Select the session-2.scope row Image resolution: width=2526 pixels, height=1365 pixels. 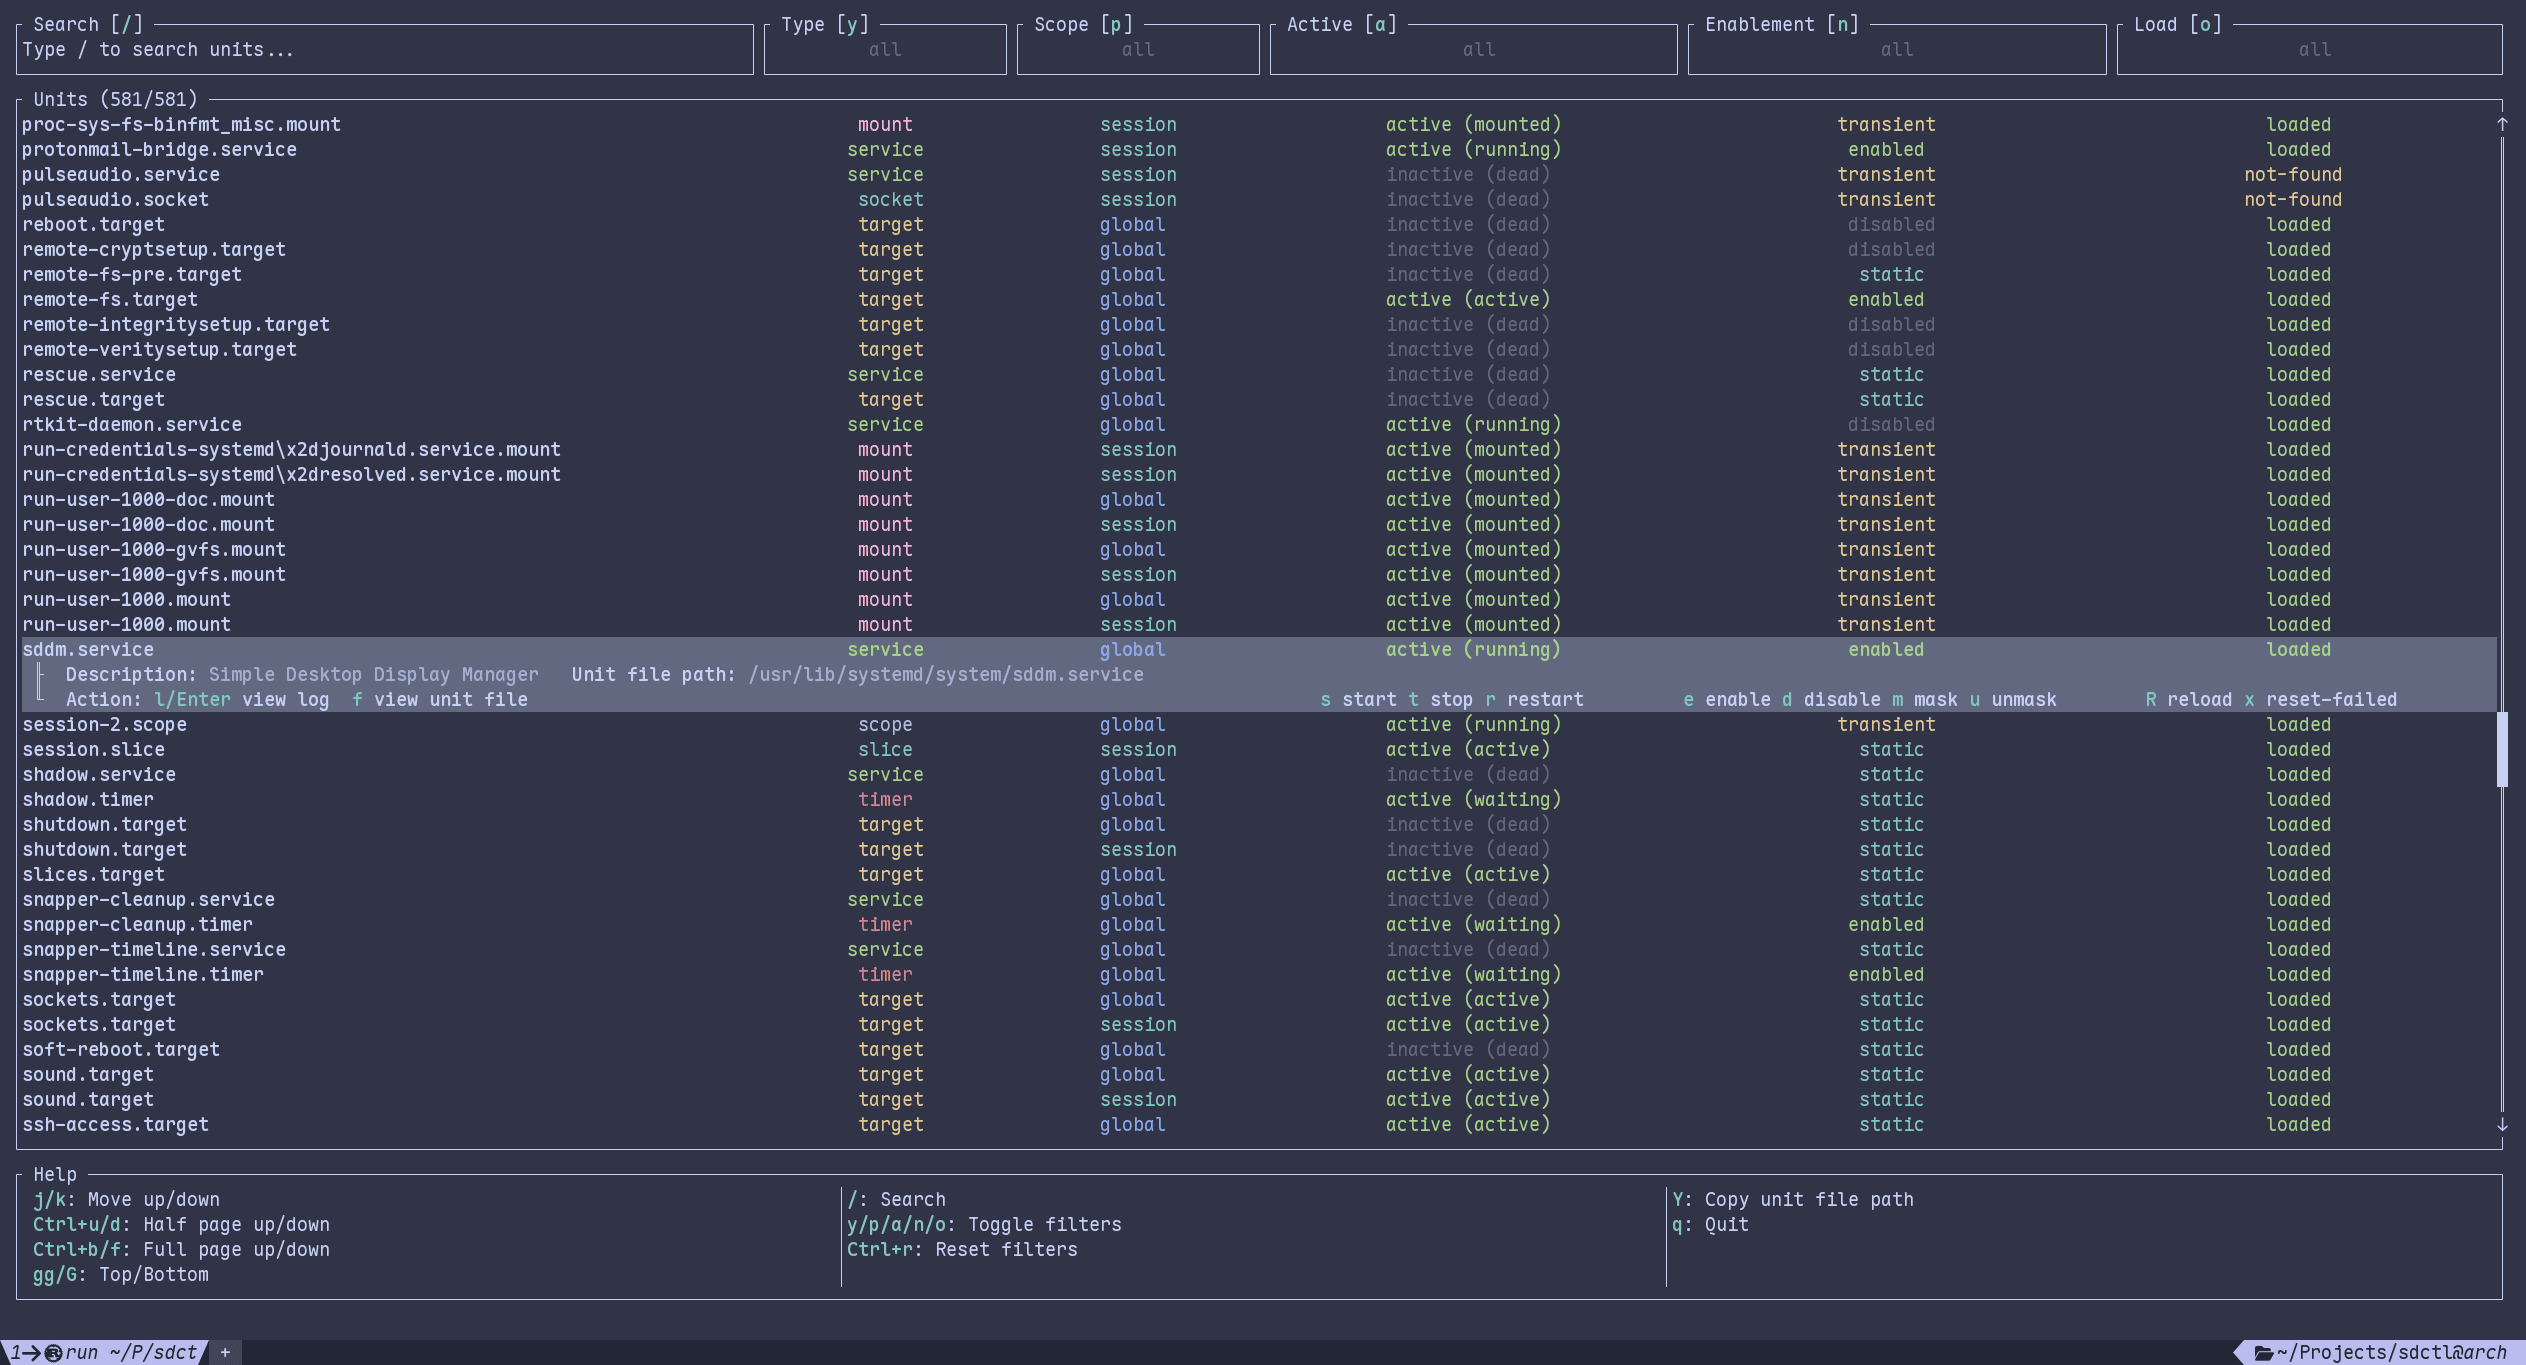tap(1259, 724)
